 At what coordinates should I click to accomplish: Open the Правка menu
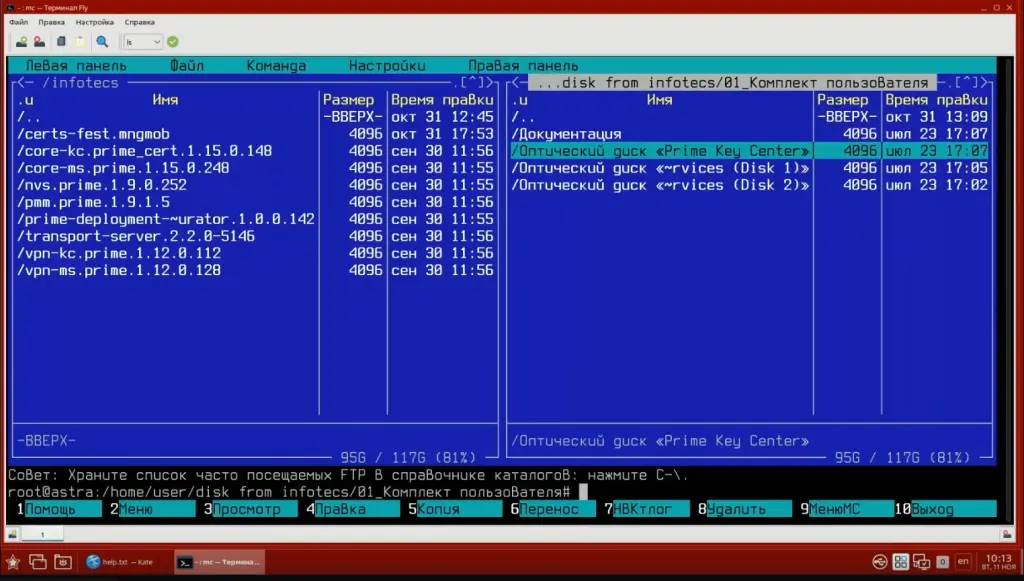tap(51, 22)
